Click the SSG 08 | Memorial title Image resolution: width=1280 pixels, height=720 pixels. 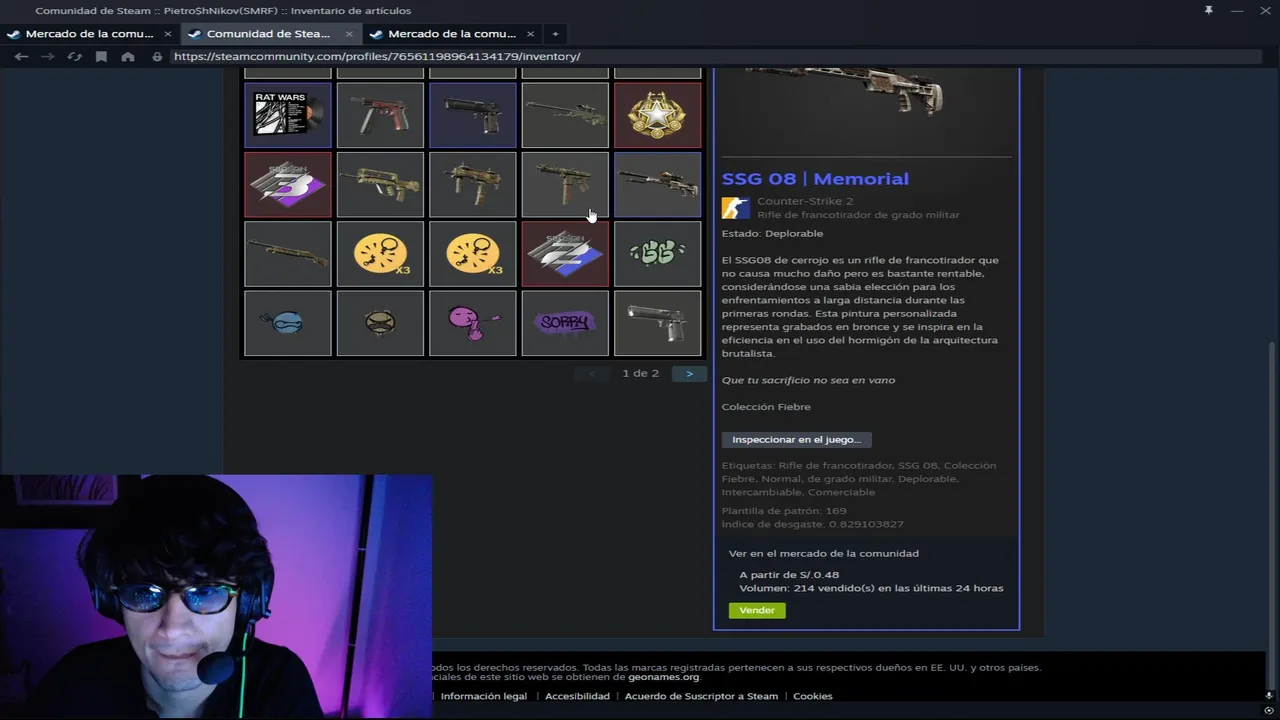click(815, 179)
